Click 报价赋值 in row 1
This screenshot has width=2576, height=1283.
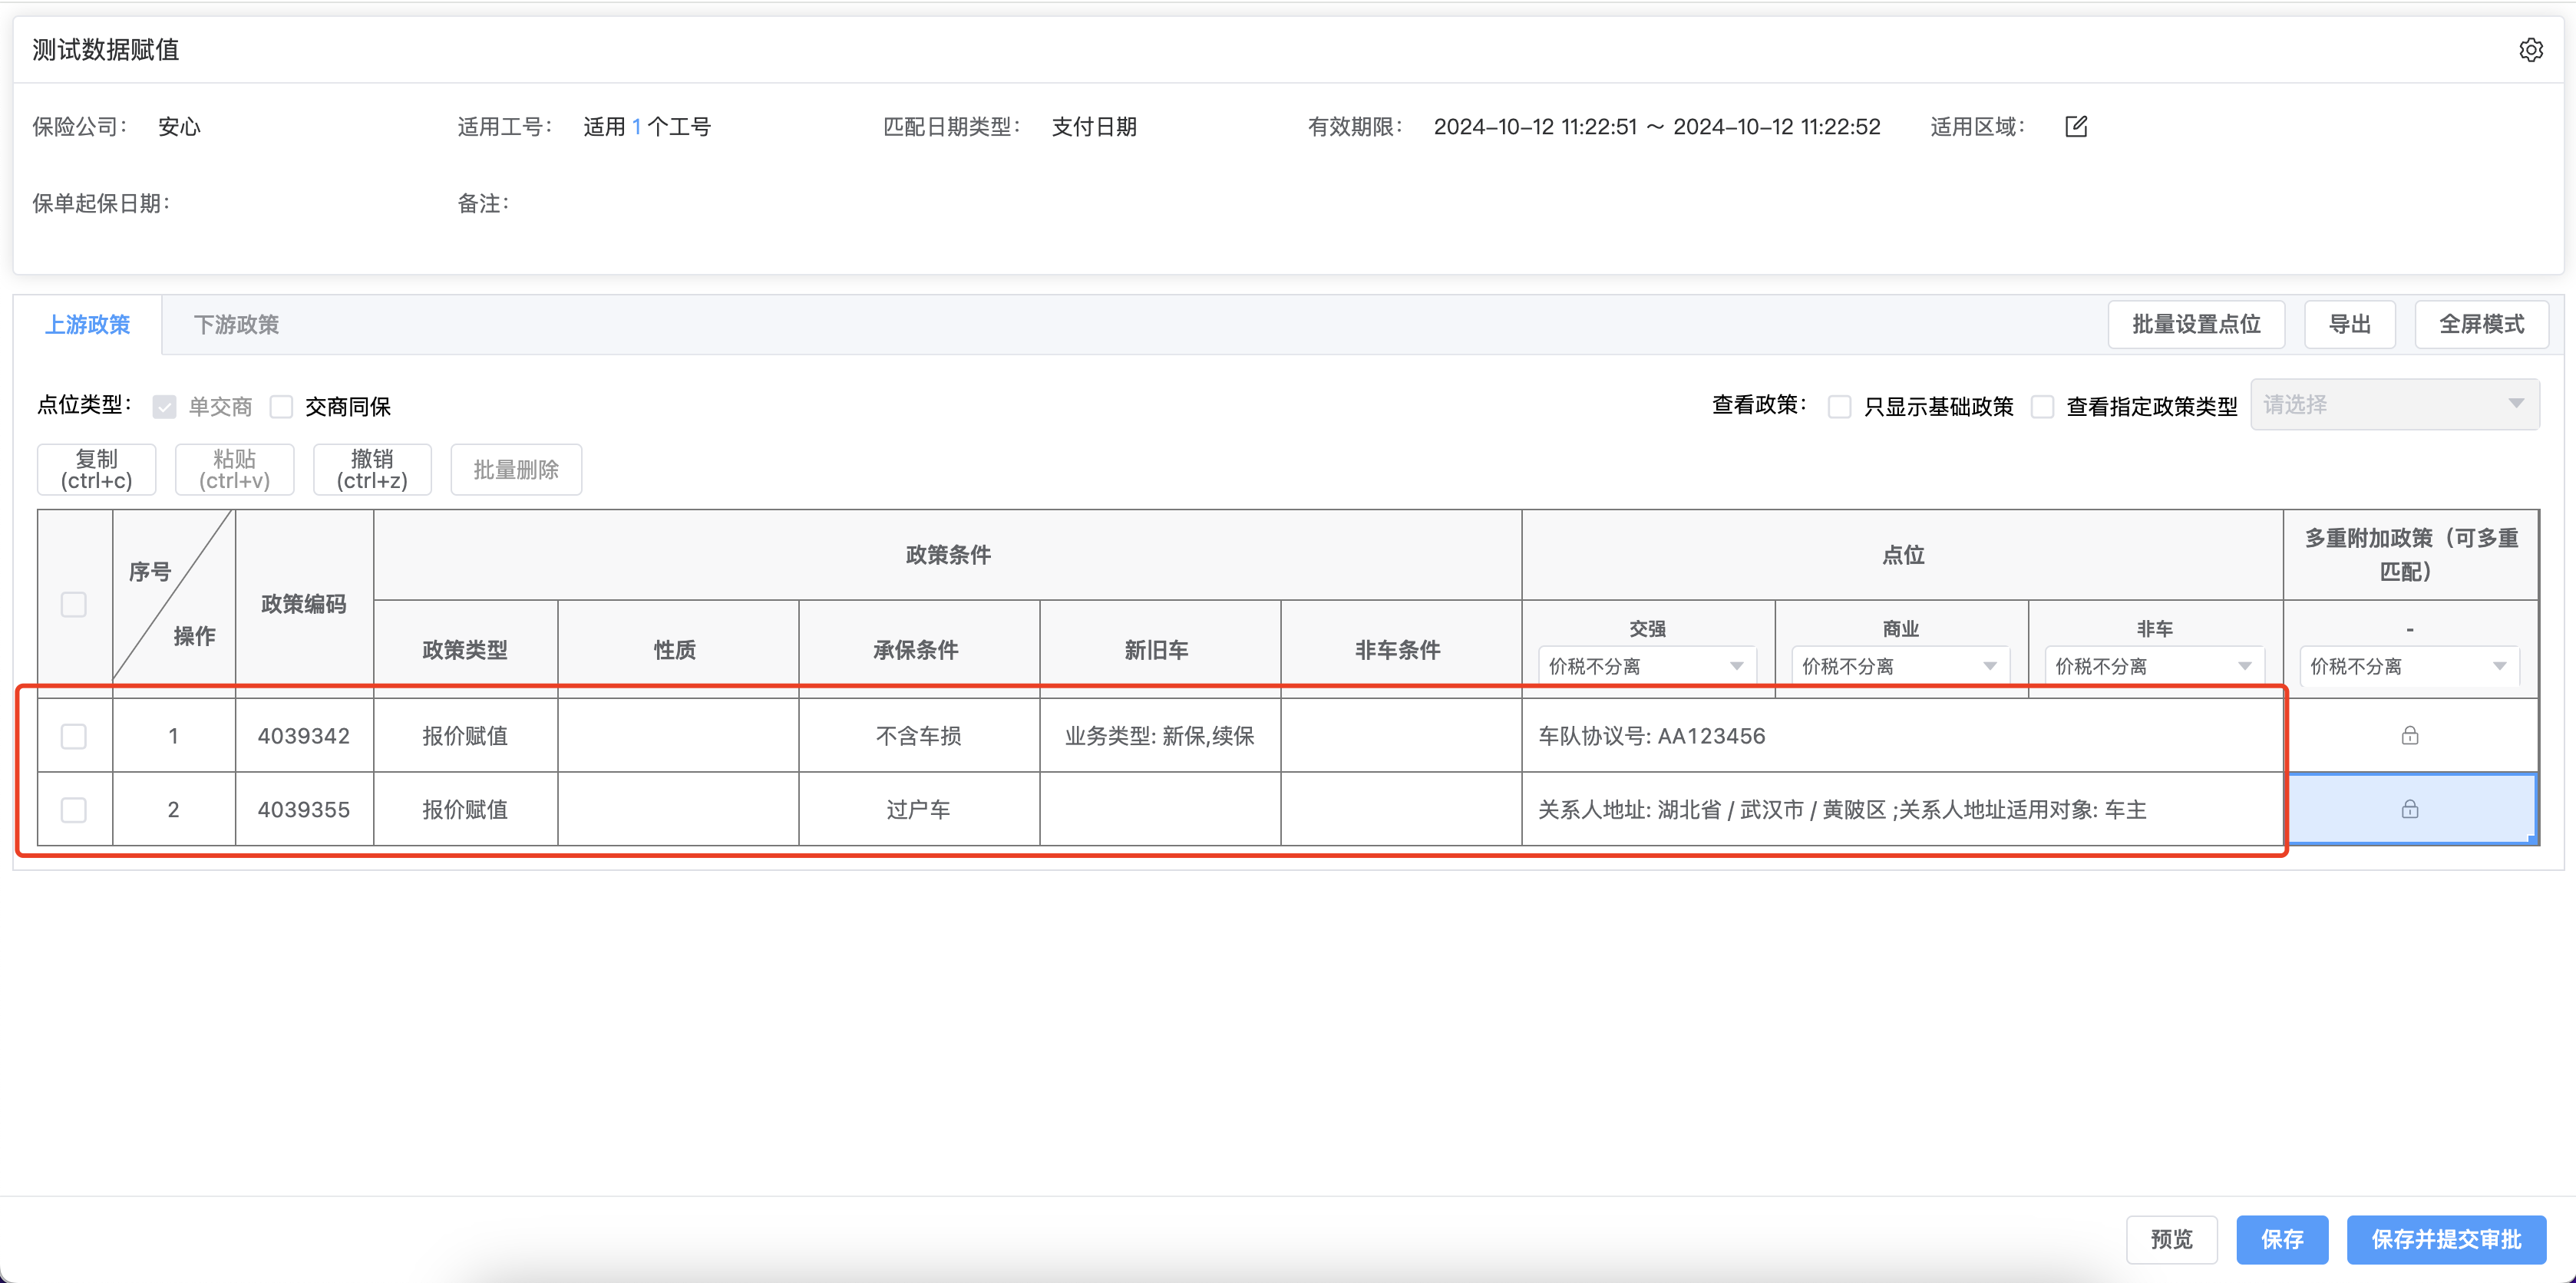point(465,736)
